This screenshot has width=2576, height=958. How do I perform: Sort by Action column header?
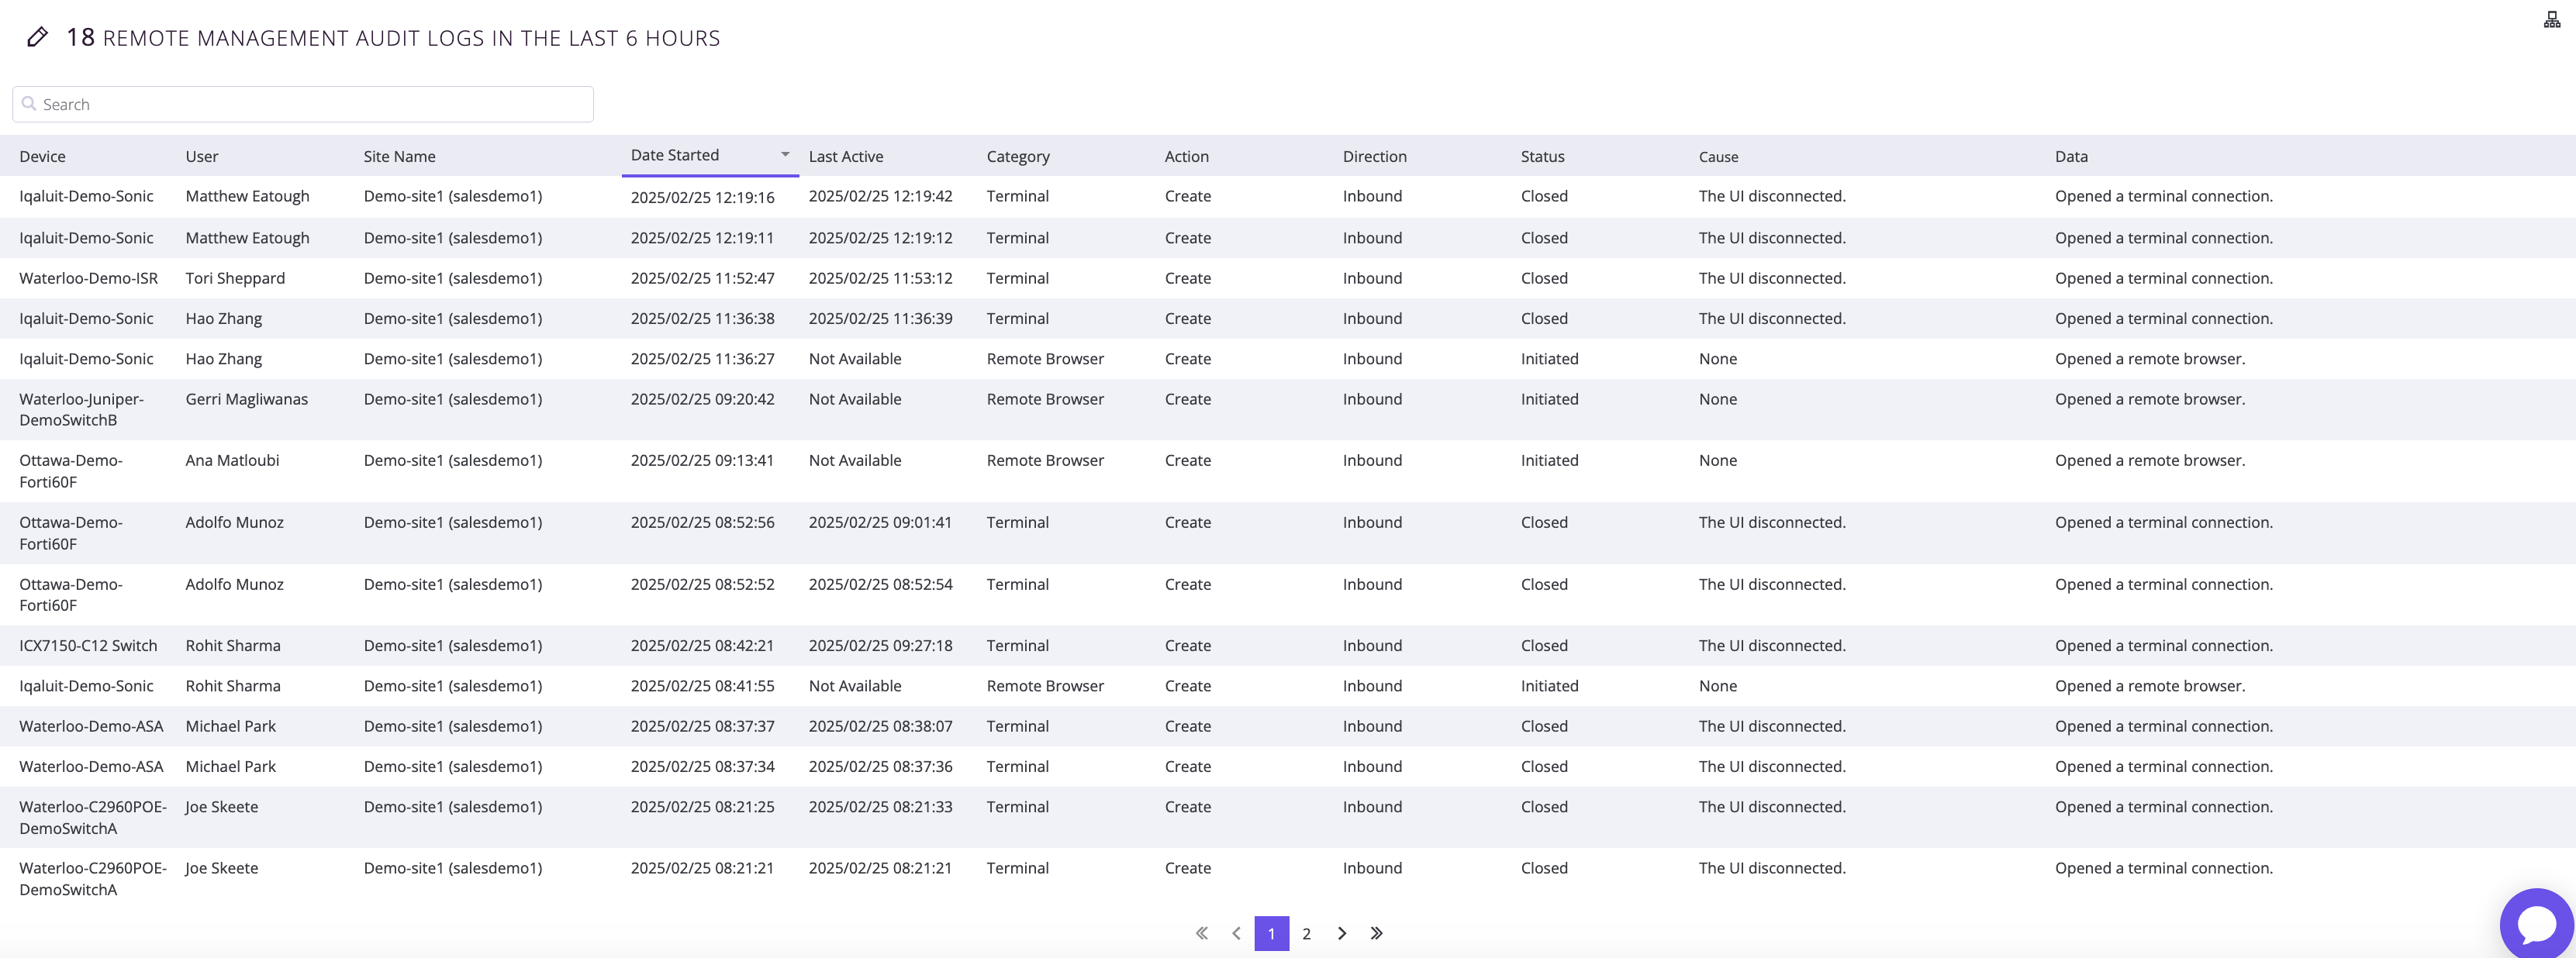click(1187, 156)
